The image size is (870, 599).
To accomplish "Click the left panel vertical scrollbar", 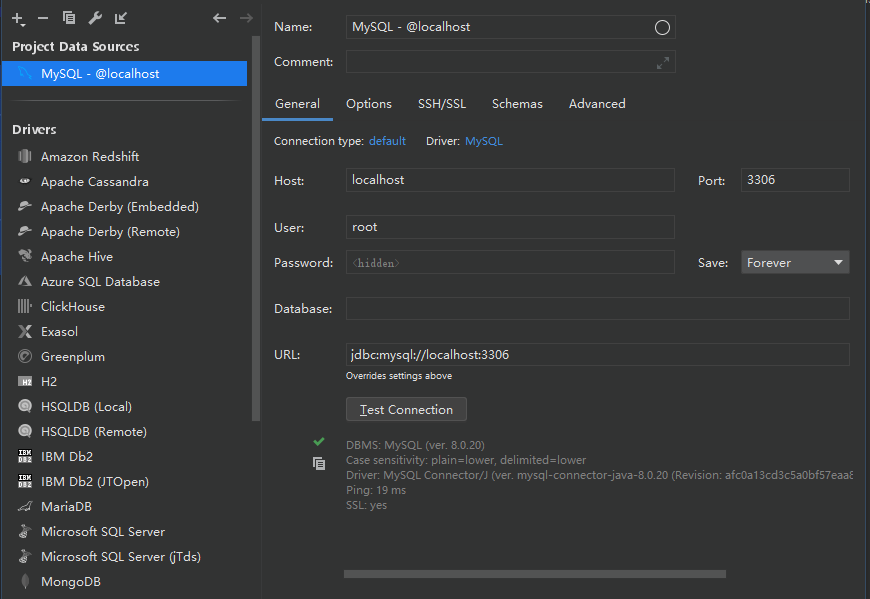I will (256, 227).
